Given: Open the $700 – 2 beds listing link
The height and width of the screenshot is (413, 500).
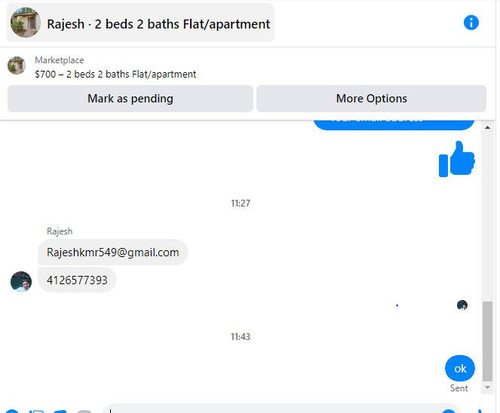Looking at the screenshot, I should (115, 74).
